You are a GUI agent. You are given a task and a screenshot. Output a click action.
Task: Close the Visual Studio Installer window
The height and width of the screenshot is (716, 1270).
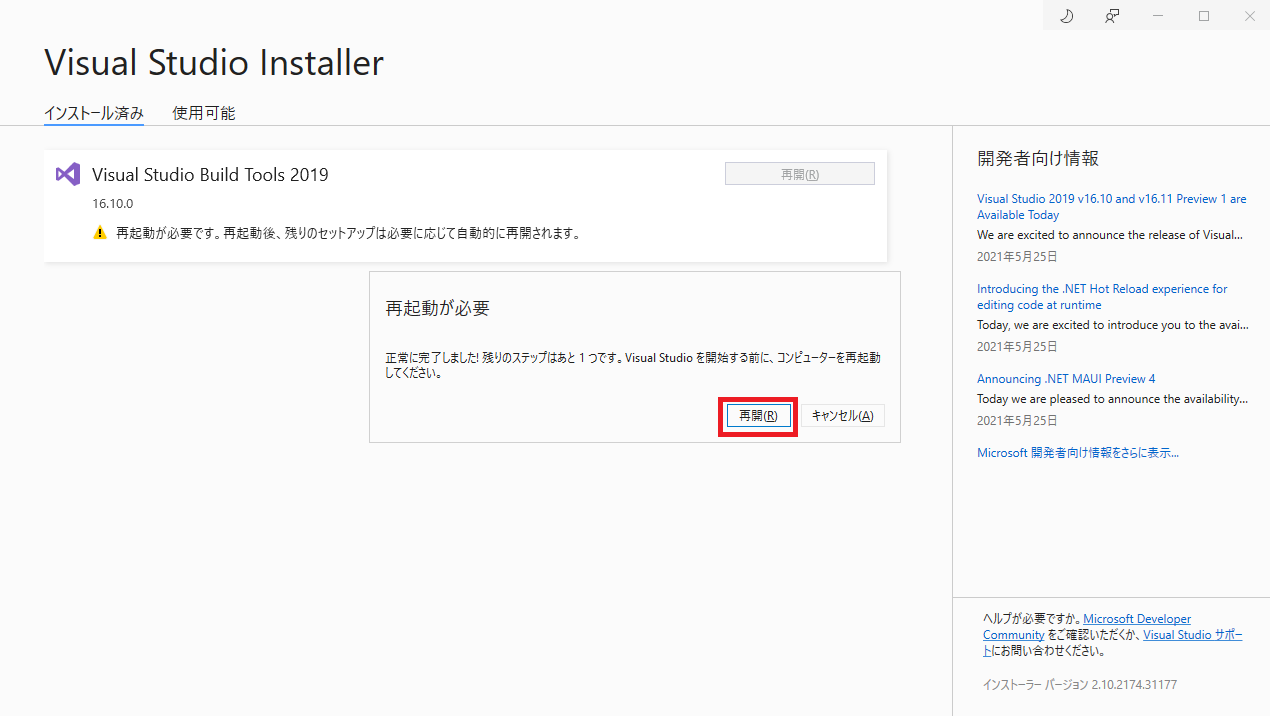pos(1249,16)
